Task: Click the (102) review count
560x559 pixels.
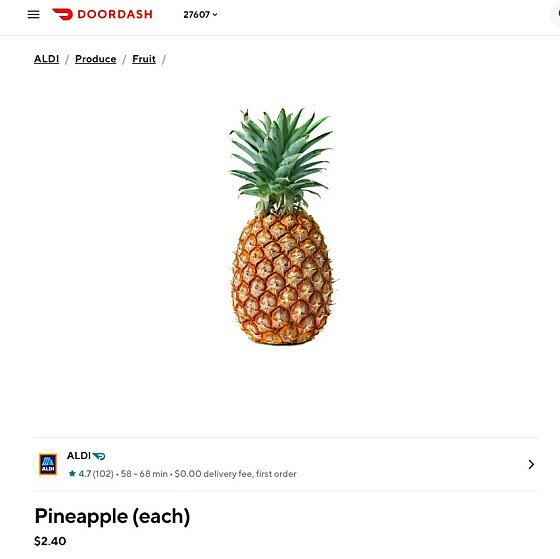Action: (x=103, y=474)
